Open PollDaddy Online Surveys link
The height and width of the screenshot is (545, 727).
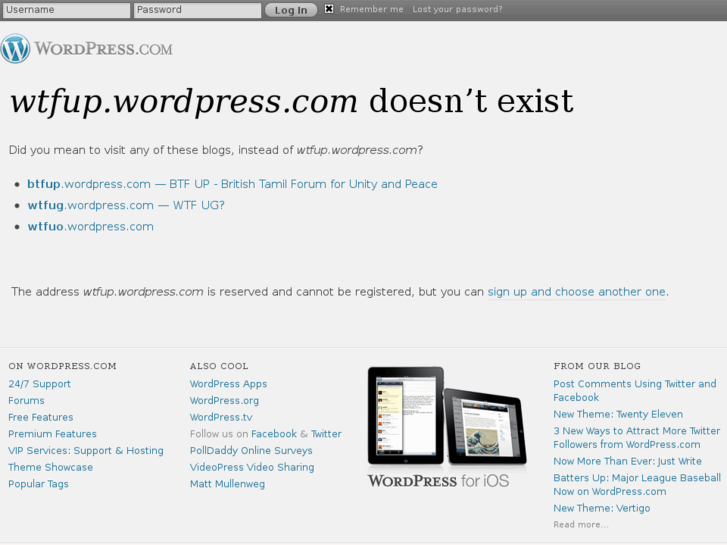[251, 450]
